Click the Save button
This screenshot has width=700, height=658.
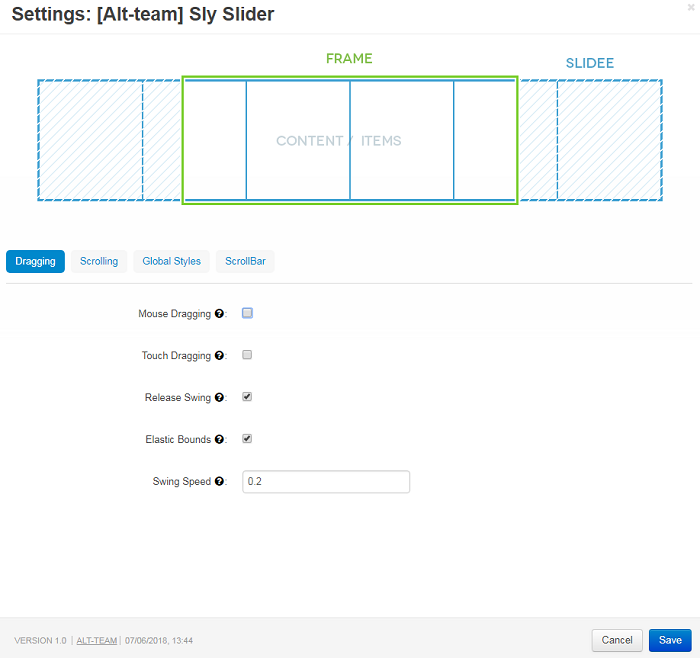[670, 640]
